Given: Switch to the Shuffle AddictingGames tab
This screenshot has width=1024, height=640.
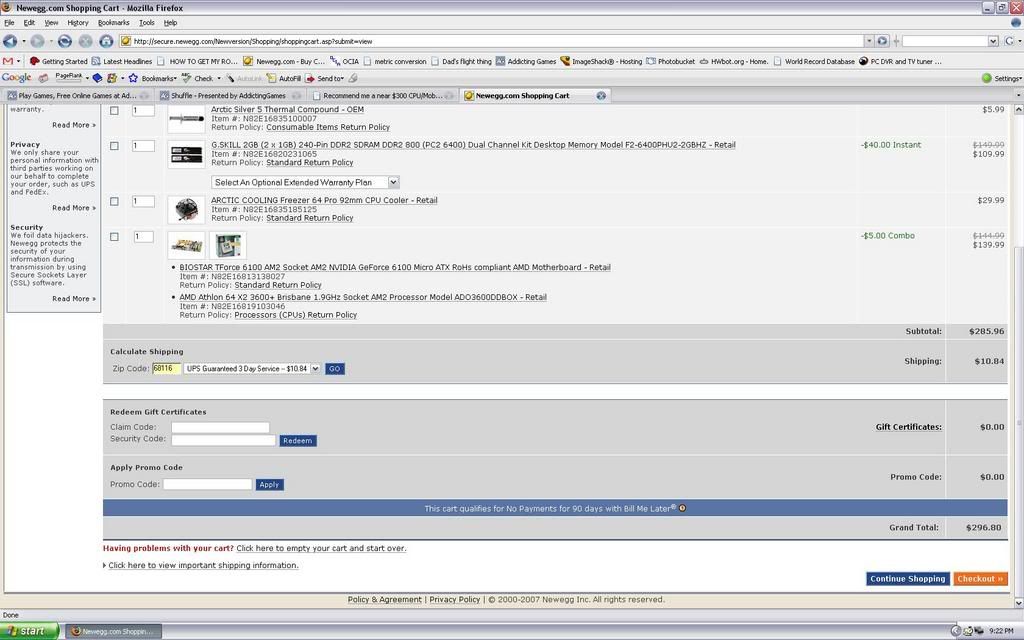Looking at the screenshot, I should tap(230, 95).
